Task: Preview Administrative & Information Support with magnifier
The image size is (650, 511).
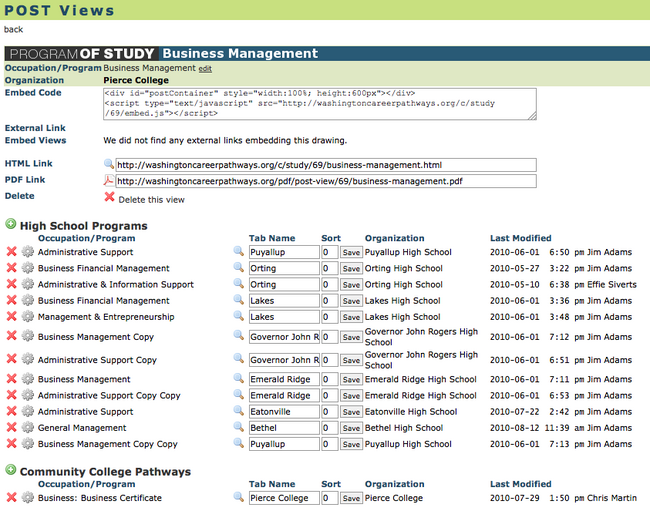Action: click(x=238, y=283)
